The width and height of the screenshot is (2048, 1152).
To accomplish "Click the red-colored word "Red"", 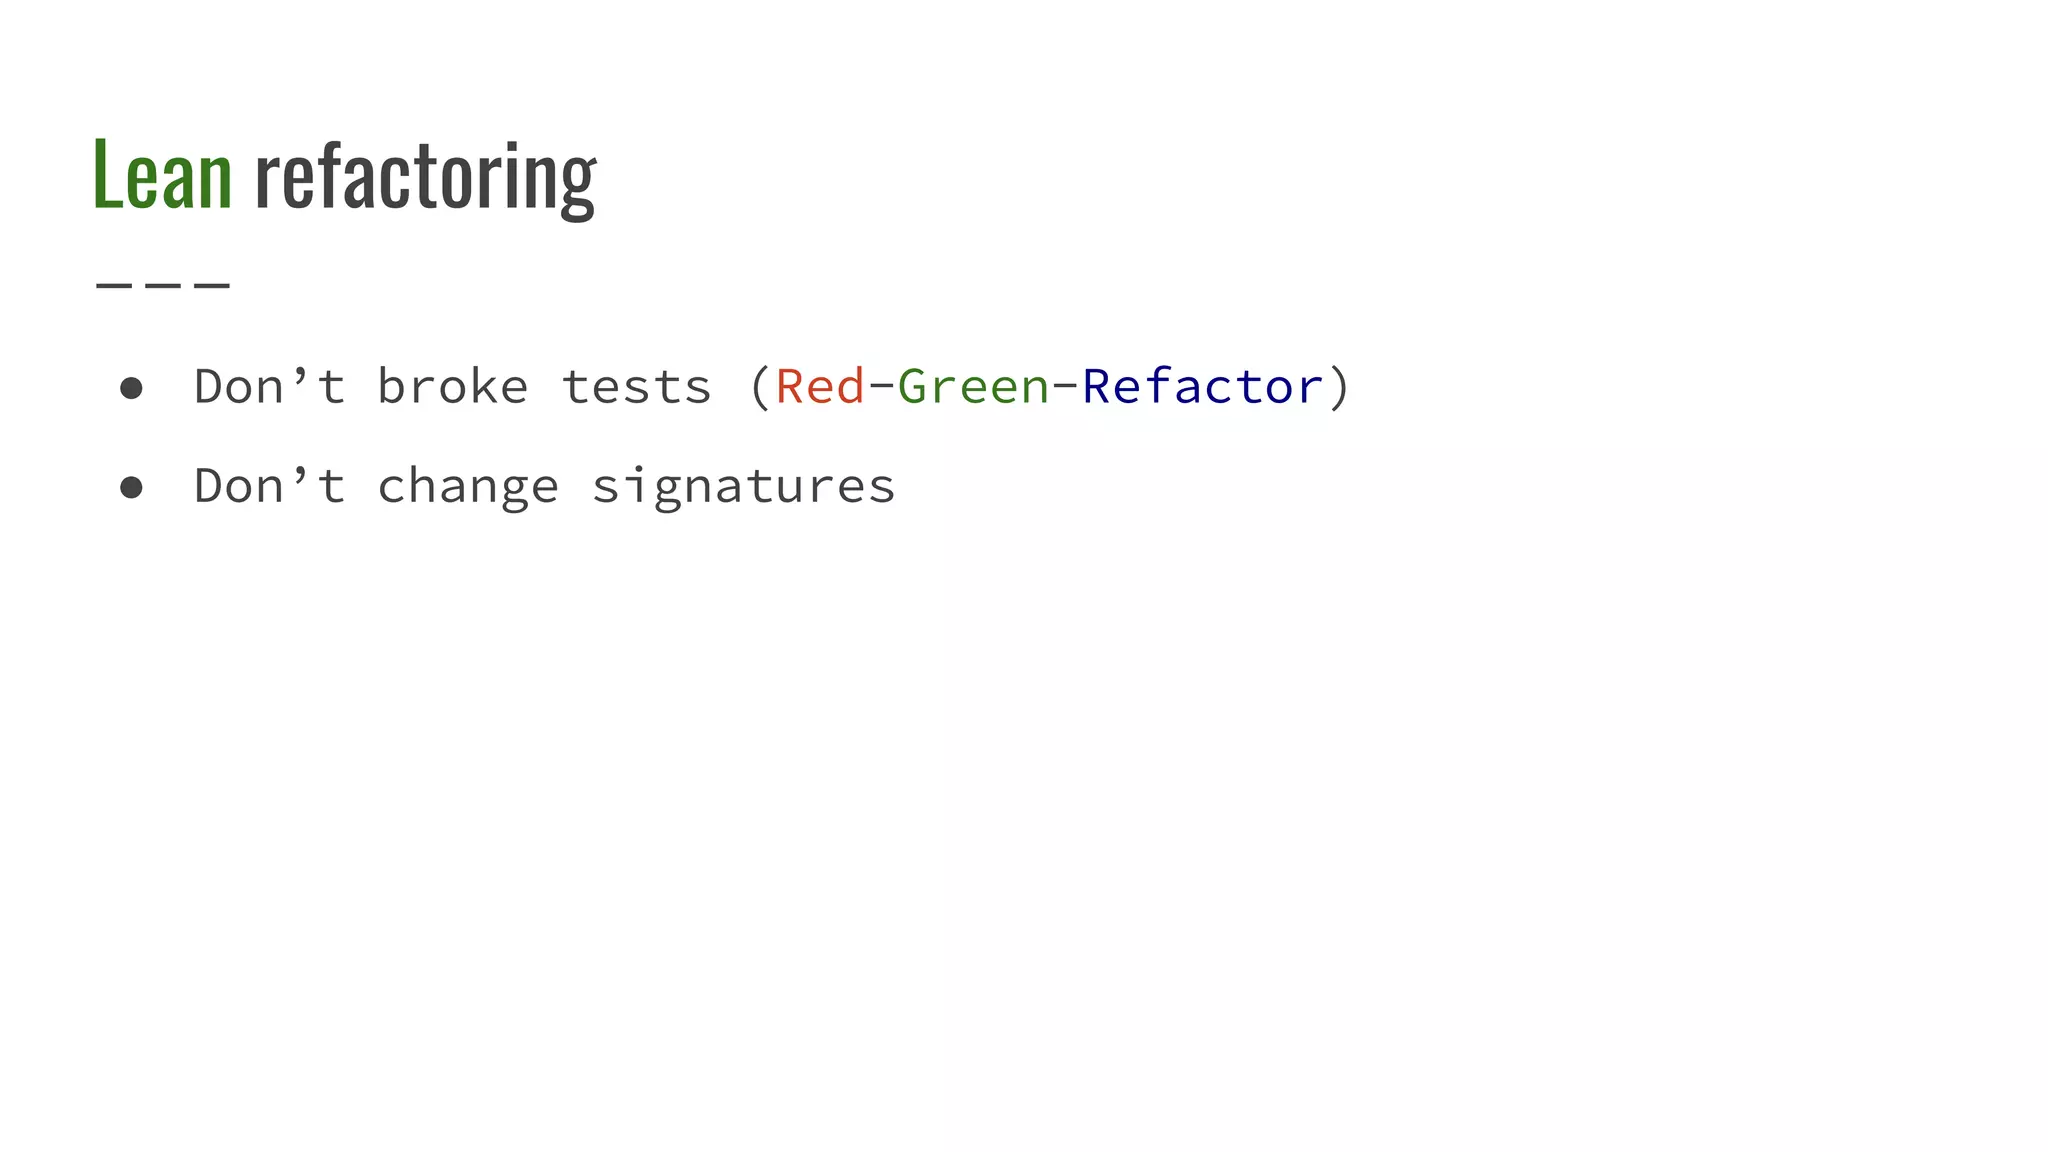I will (x=820, y=386).
